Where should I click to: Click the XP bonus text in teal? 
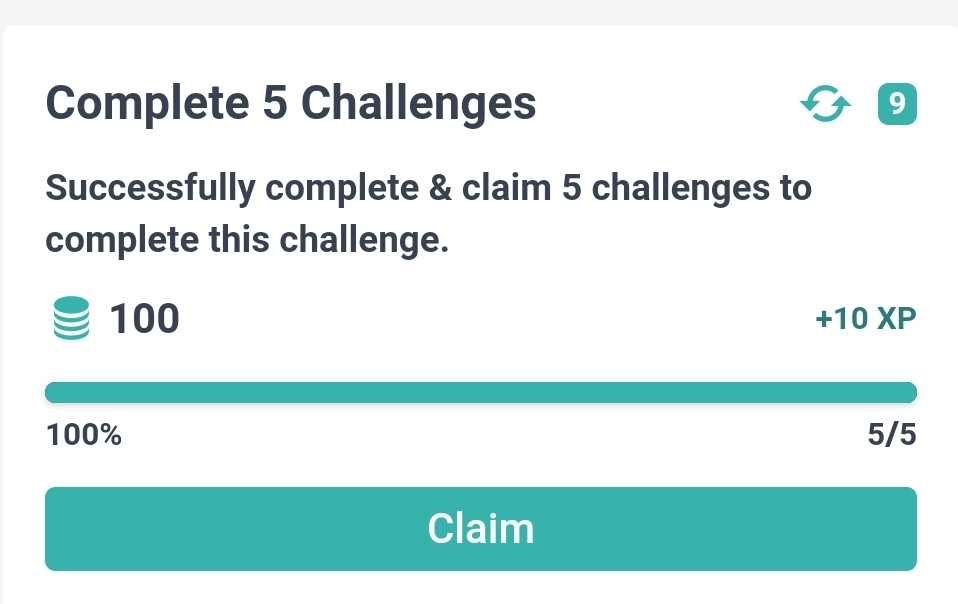(866, 318)
